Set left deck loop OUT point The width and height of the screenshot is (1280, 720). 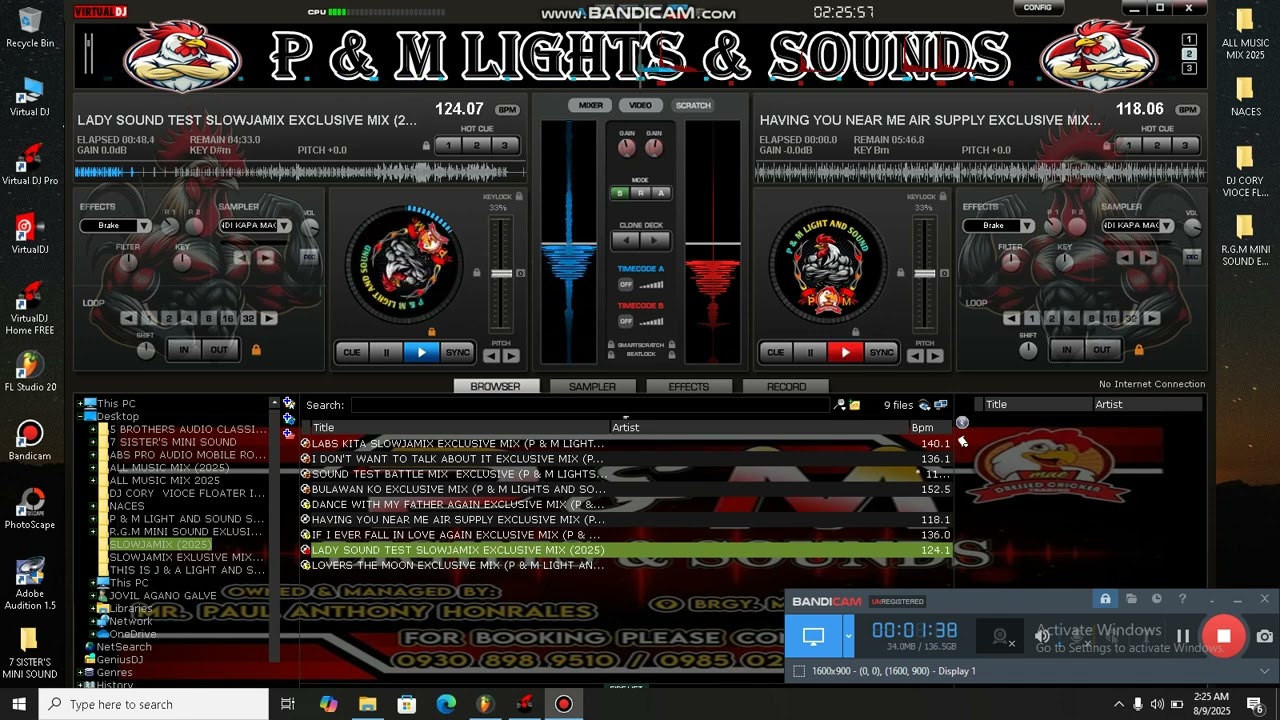219,350
